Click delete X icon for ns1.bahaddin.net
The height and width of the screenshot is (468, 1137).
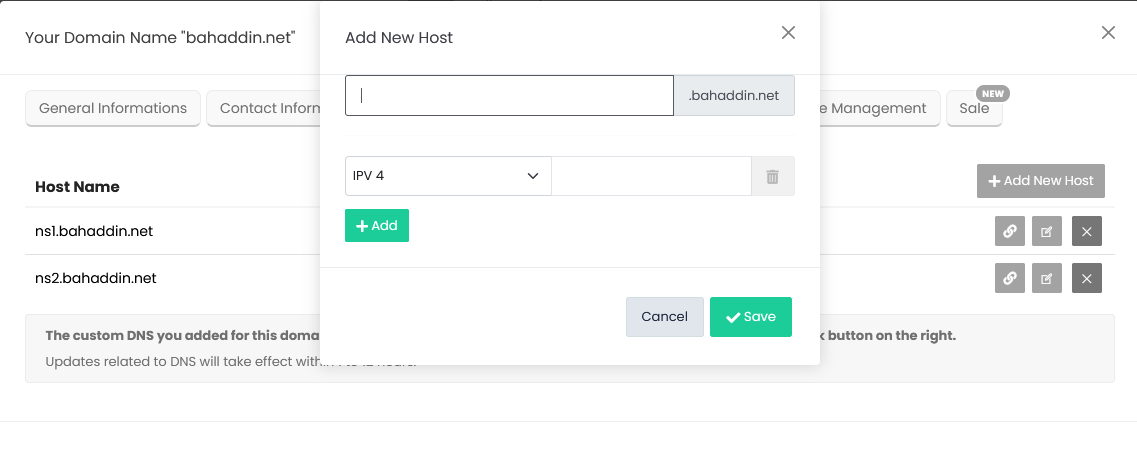(1086, 231)
